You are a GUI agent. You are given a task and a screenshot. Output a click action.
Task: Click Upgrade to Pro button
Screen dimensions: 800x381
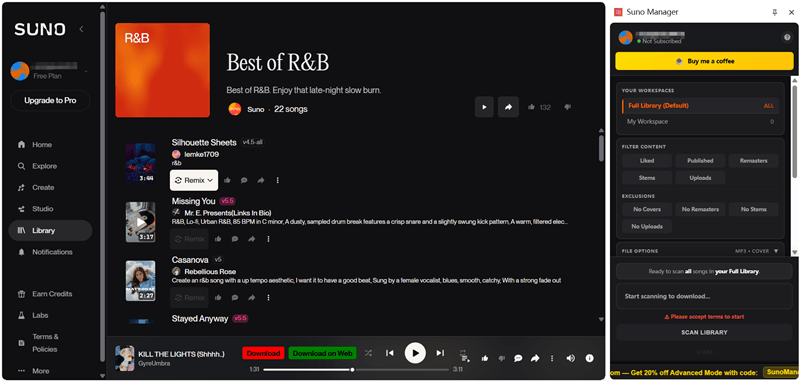50,100
